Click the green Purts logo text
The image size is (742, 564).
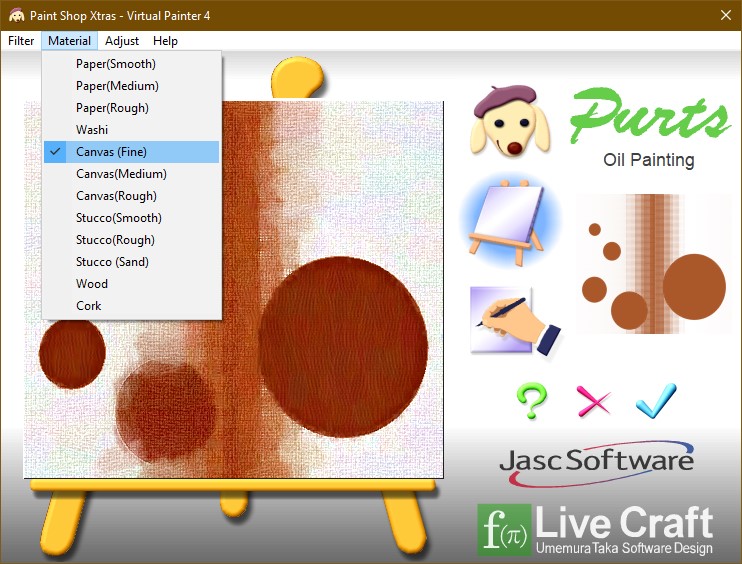click(650, 115)
